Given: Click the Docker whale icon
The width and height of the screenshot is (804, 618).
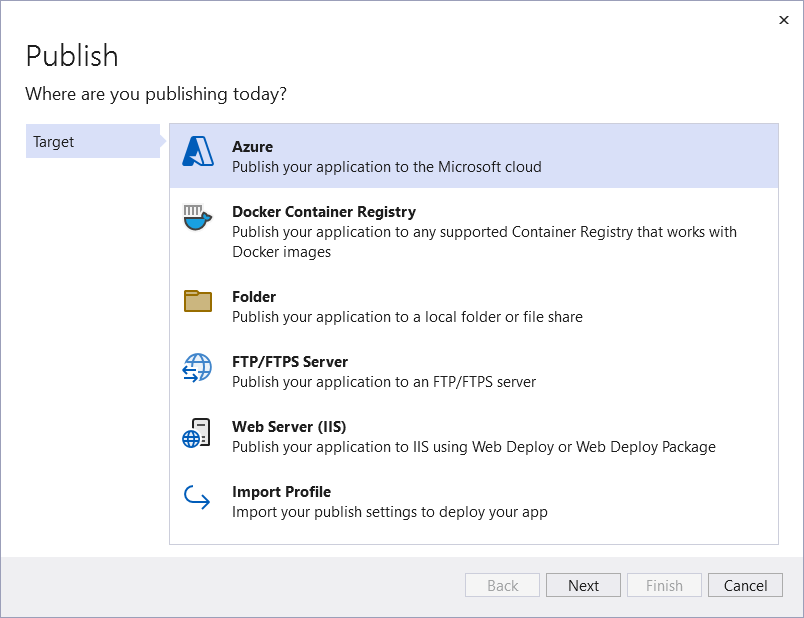Looking at the screenshot, I should [x=198, y=217].
